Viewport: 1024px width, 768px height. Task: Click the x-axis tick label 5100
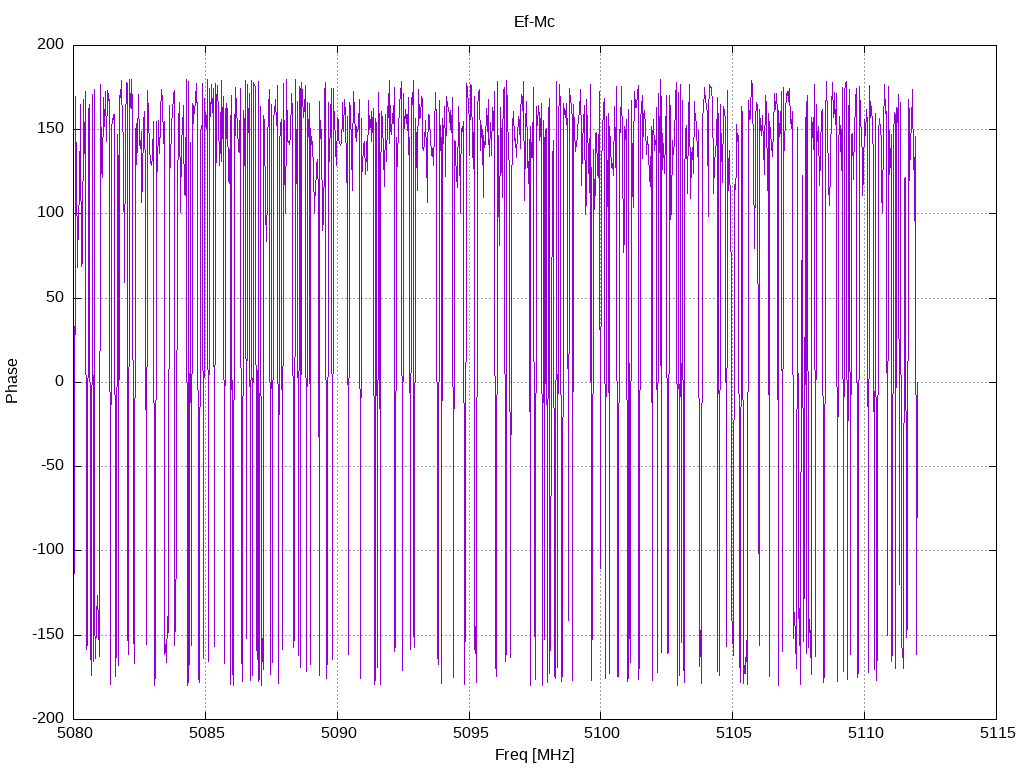(x=601, y=733)
